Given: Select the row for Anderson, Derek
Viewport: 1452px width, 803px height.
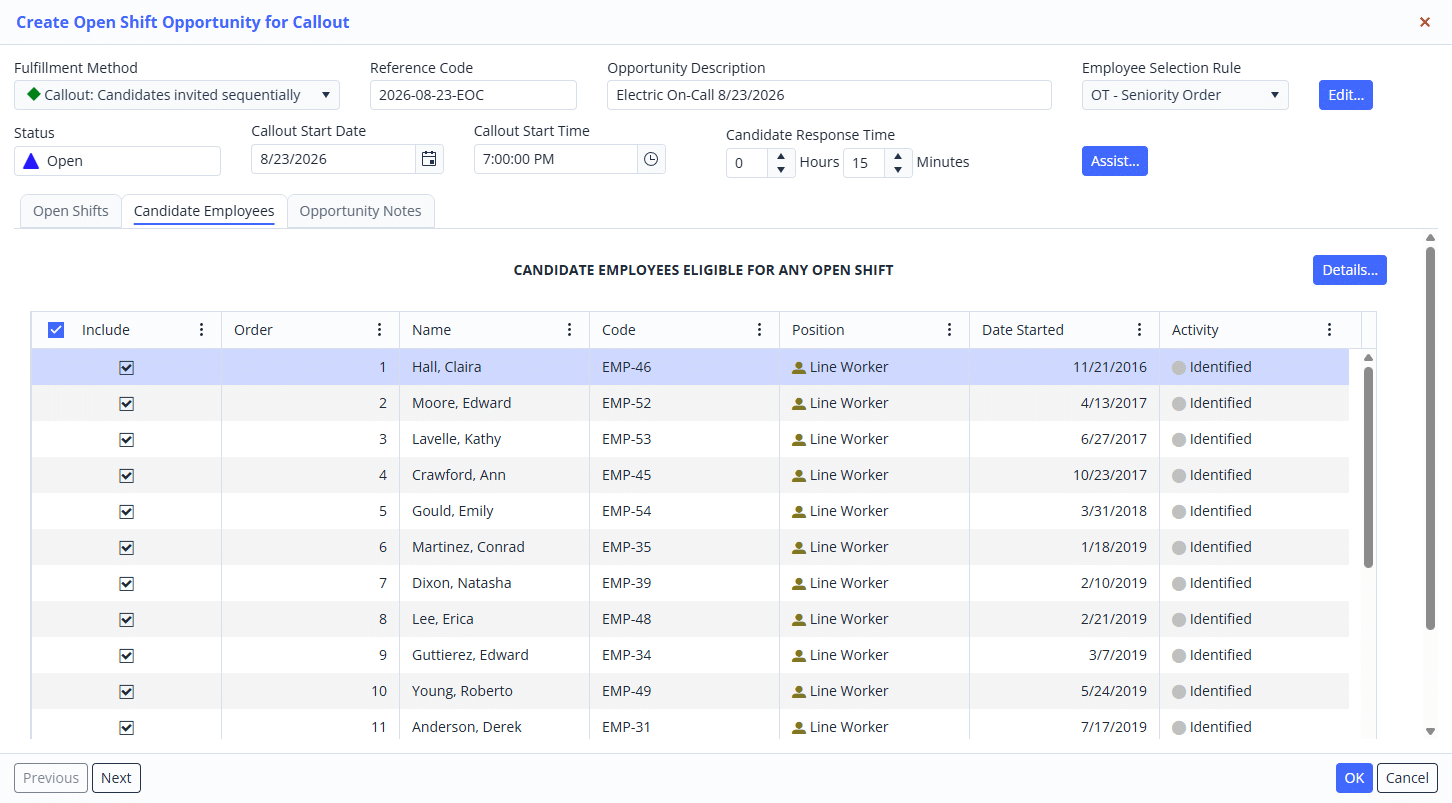Looking at the screenshot, I should (690, 727).
